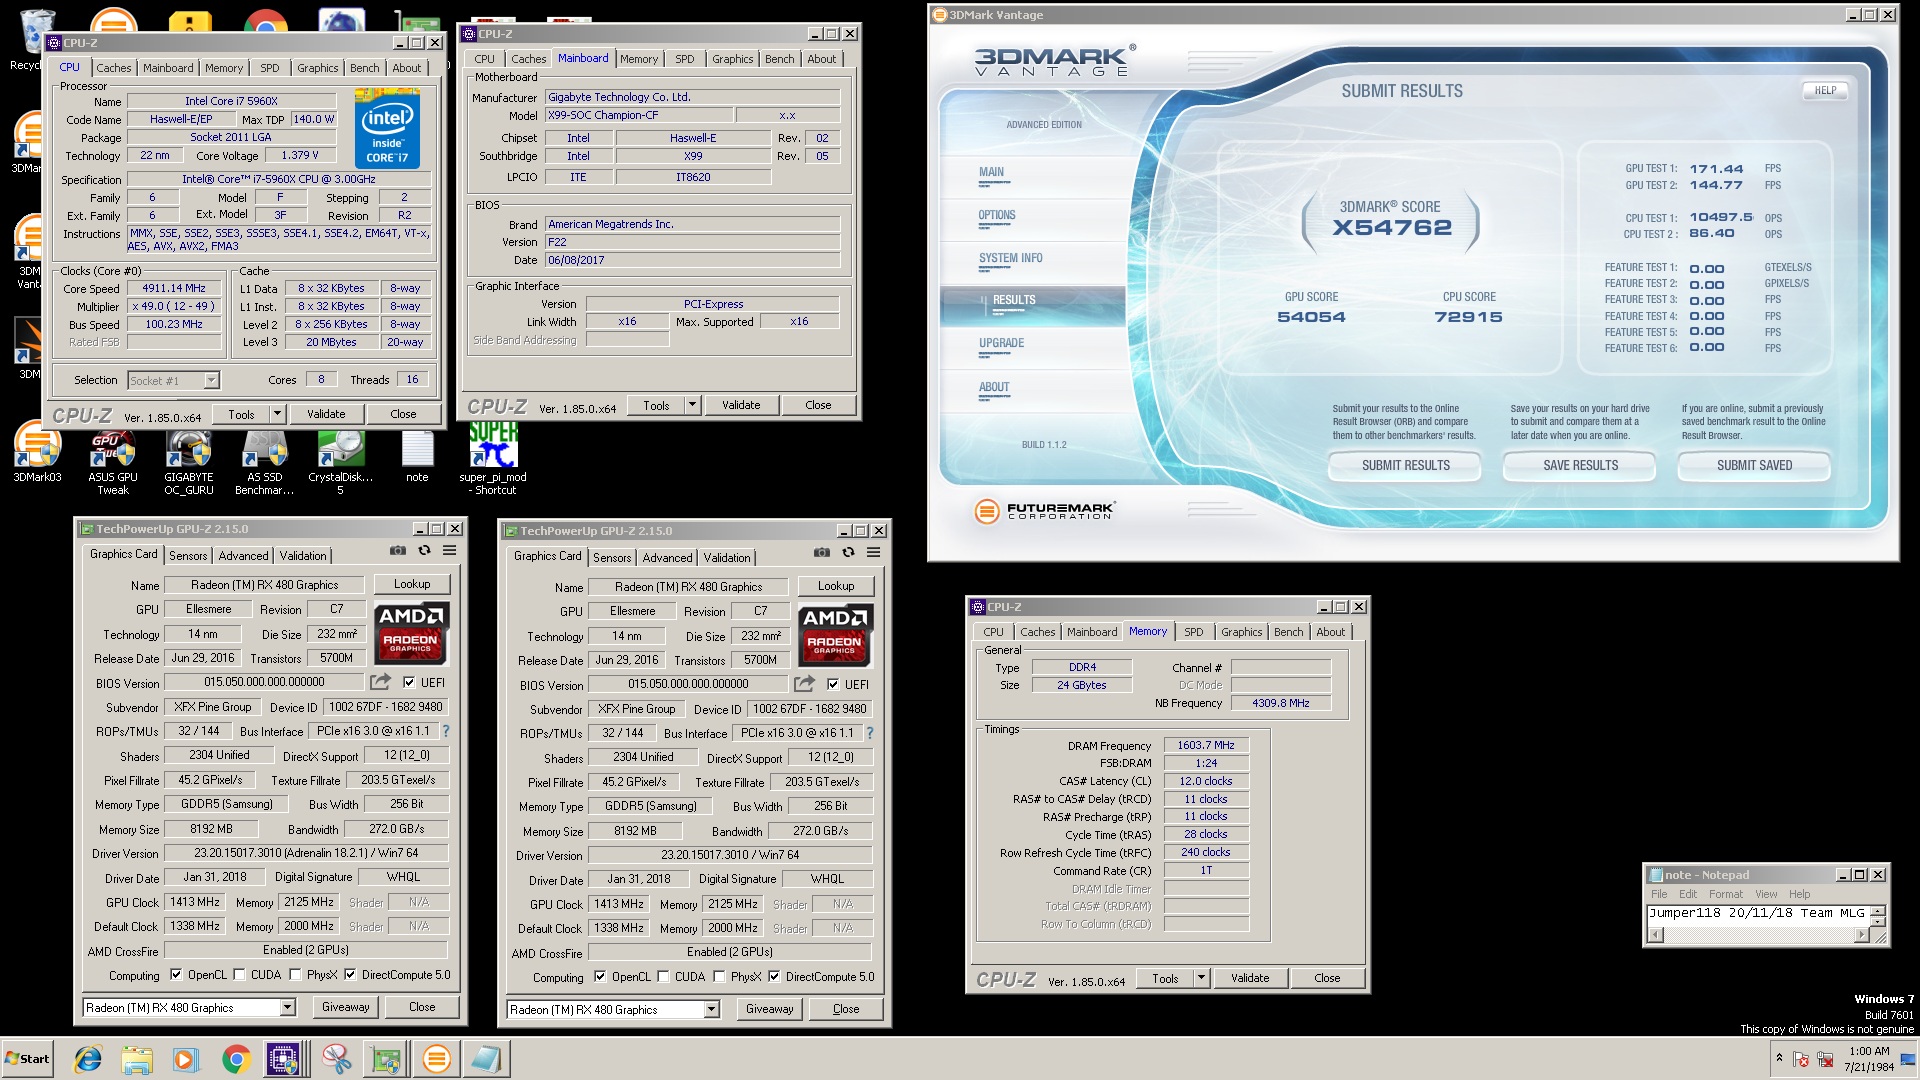Click the 3DMark Vantage taskbar icon
The height and width of the screenshot is (1080, 1920).
click(436, 1059)
